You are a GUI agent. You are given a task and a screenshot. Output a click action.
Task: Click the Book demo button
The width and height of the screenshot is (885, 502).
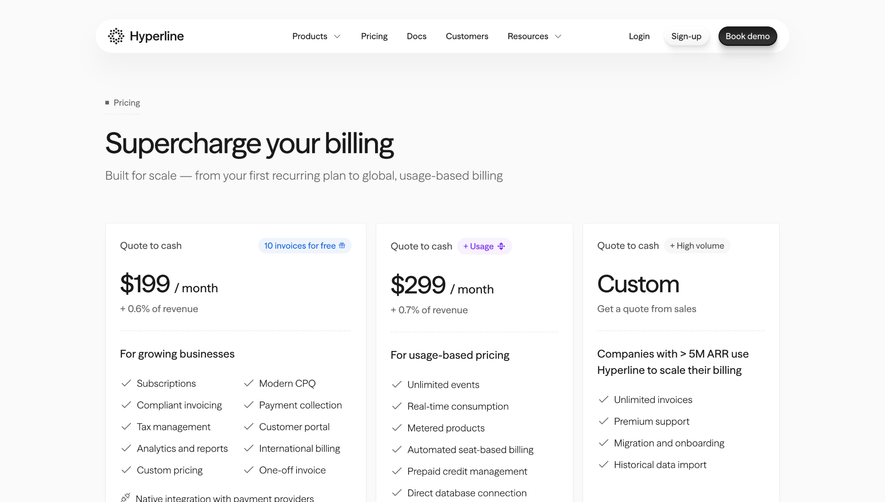point(747,36)
